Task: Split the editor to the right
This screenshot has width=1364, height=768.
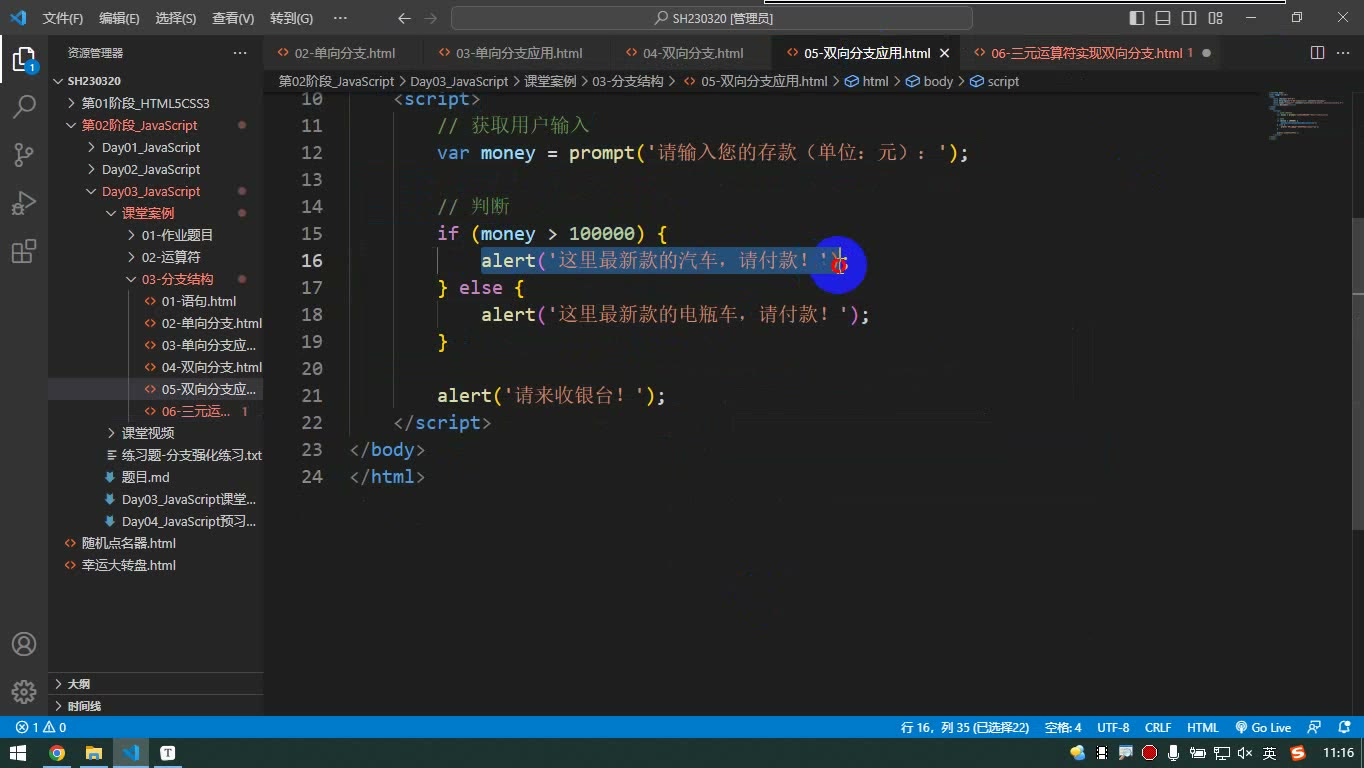Action: pos(1317,53)
